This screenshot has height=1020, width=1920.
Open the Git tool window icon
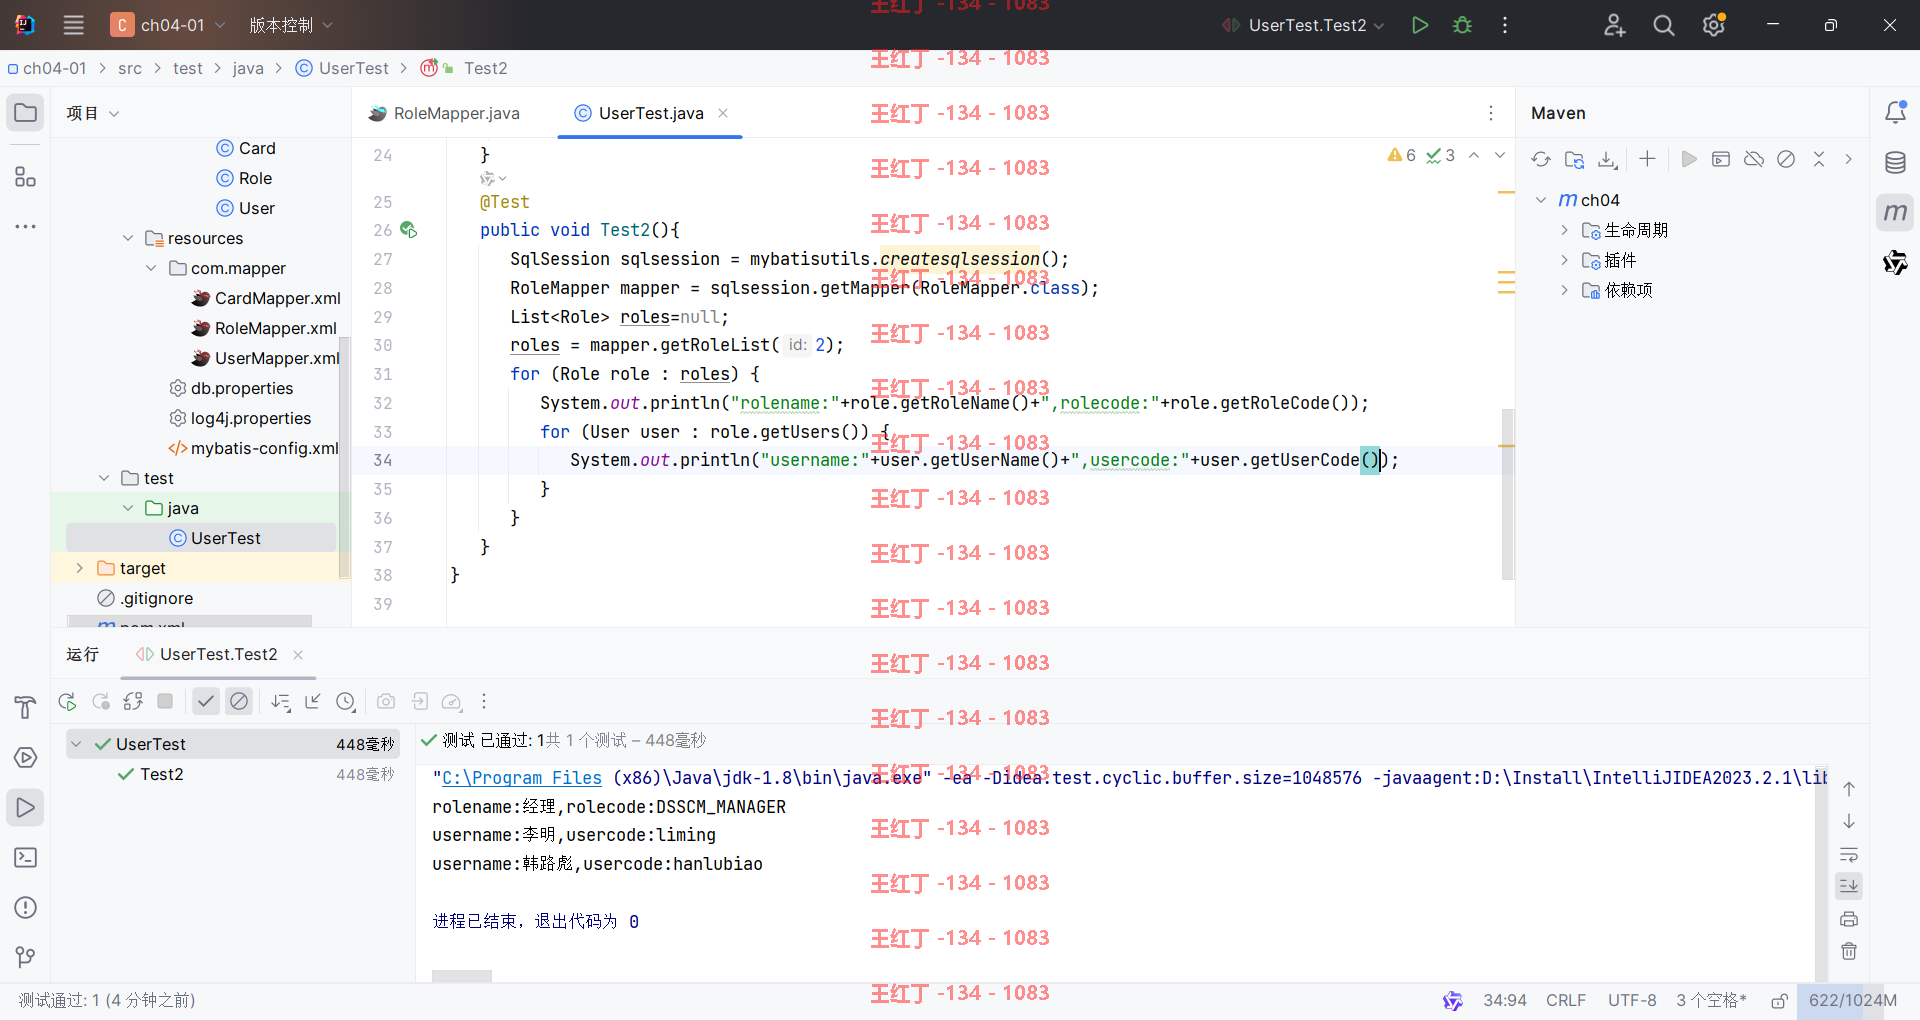coord(26,957)
